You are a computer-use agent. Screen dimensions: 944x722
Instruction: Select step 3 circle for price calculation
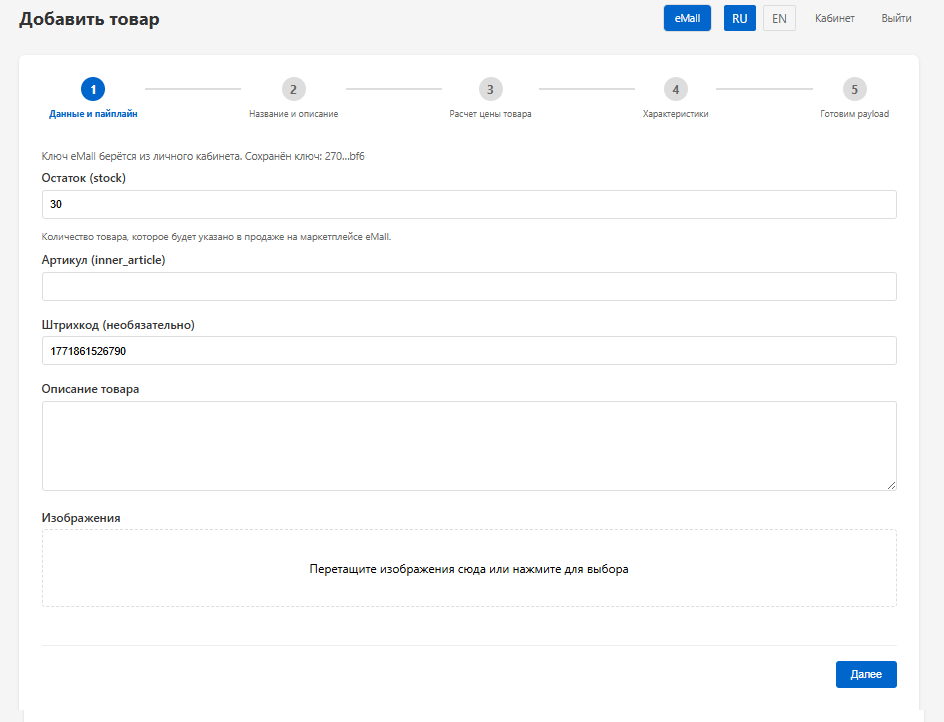490,89
